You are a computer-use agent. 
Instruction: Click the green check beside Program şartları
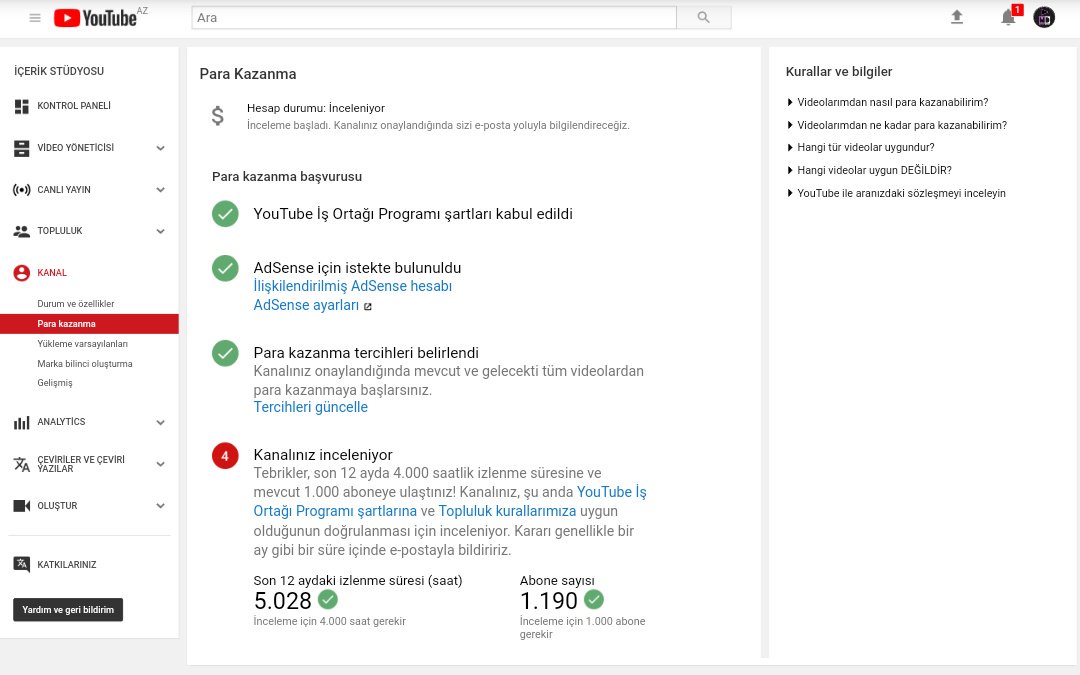coord(225,214)
